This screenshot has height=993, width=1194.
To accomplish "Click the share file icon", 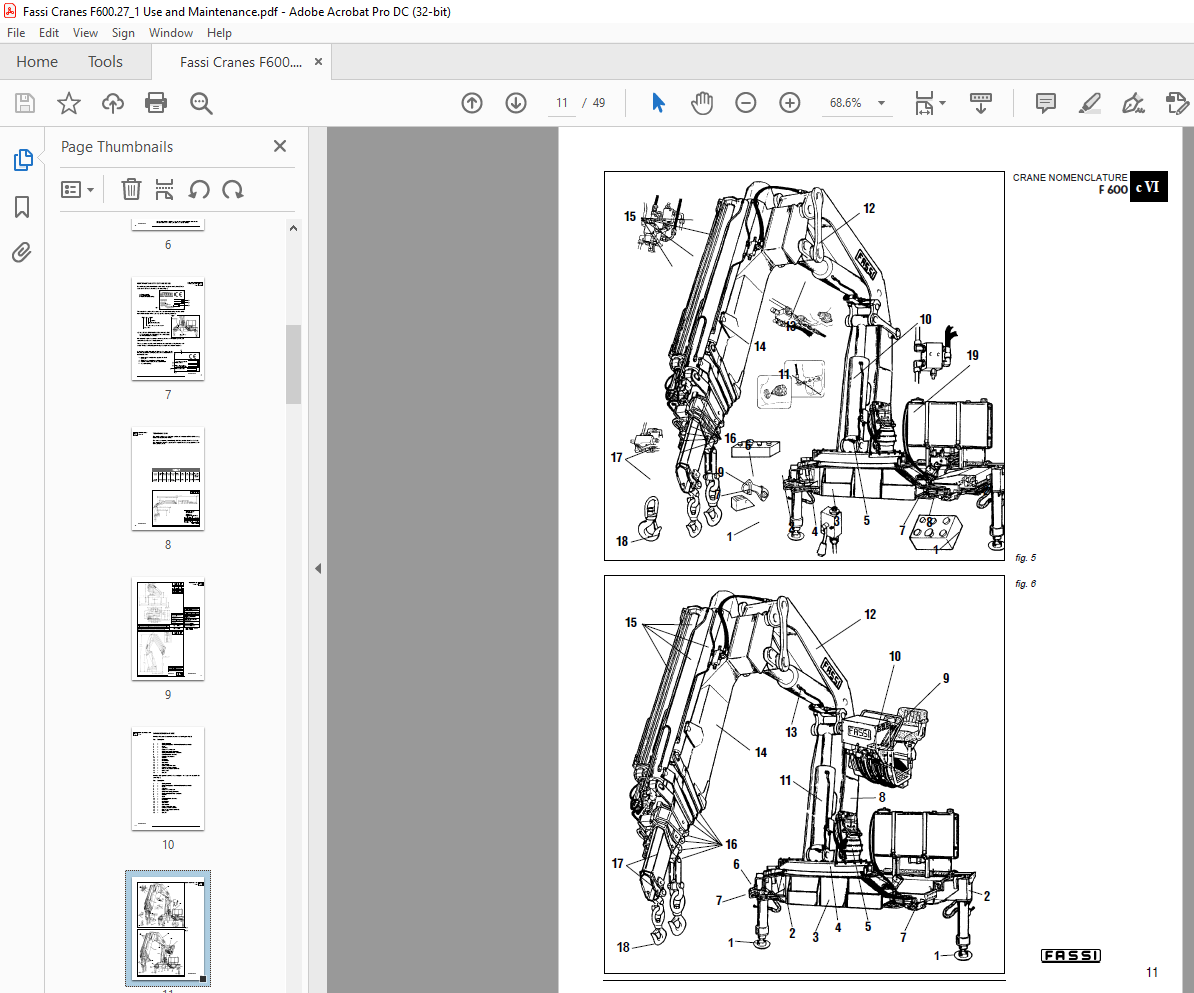I will [x=1177, y=103].
